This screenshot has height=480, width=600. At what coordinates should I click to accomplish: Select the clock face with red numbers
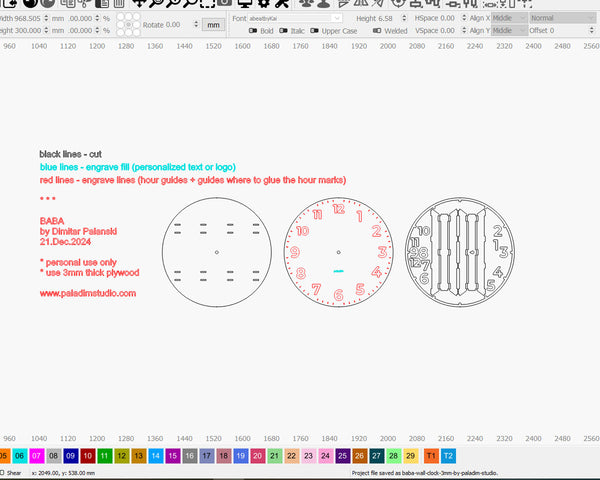pyautogui.click(x=339, y=252)
